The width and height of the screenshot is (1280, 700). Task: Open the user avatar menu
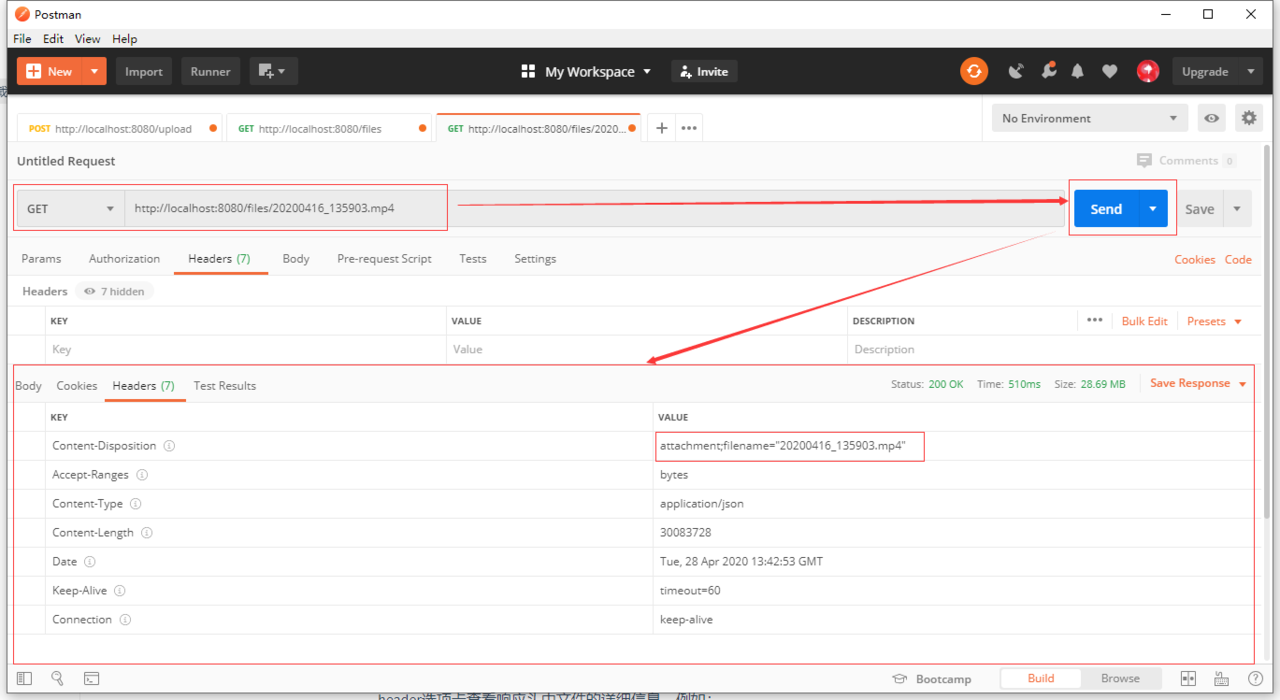pos(1148,71)
